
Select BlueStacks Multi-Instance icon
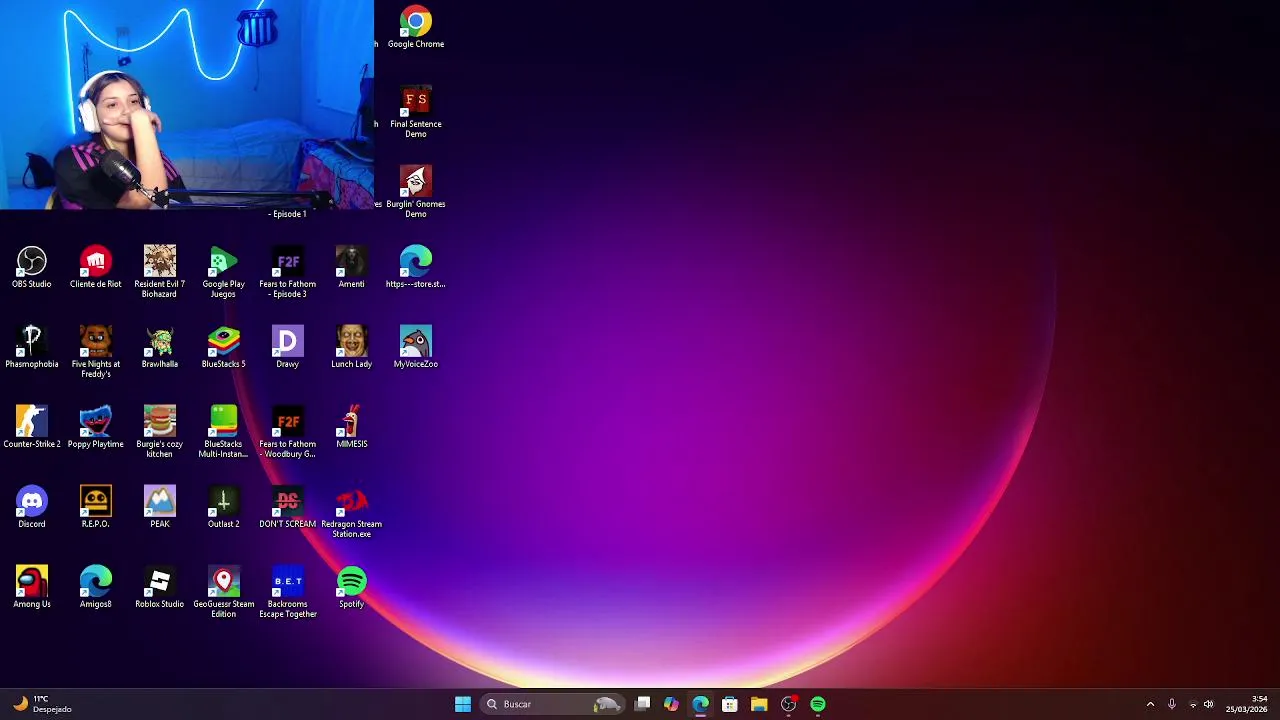[x=224, y=432]
